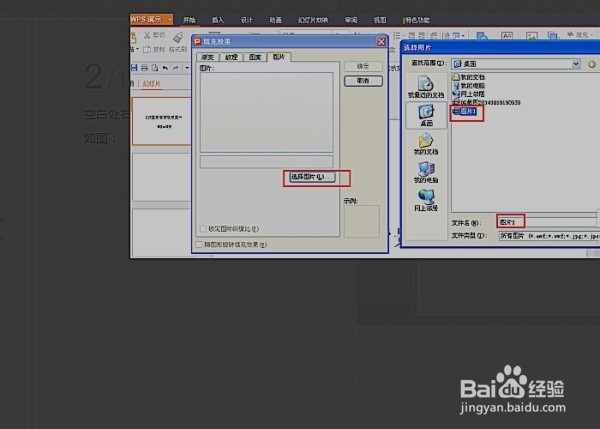Click the 剪切 scissors icon
This screenshot has height=429, width=600.
[147, 36]
